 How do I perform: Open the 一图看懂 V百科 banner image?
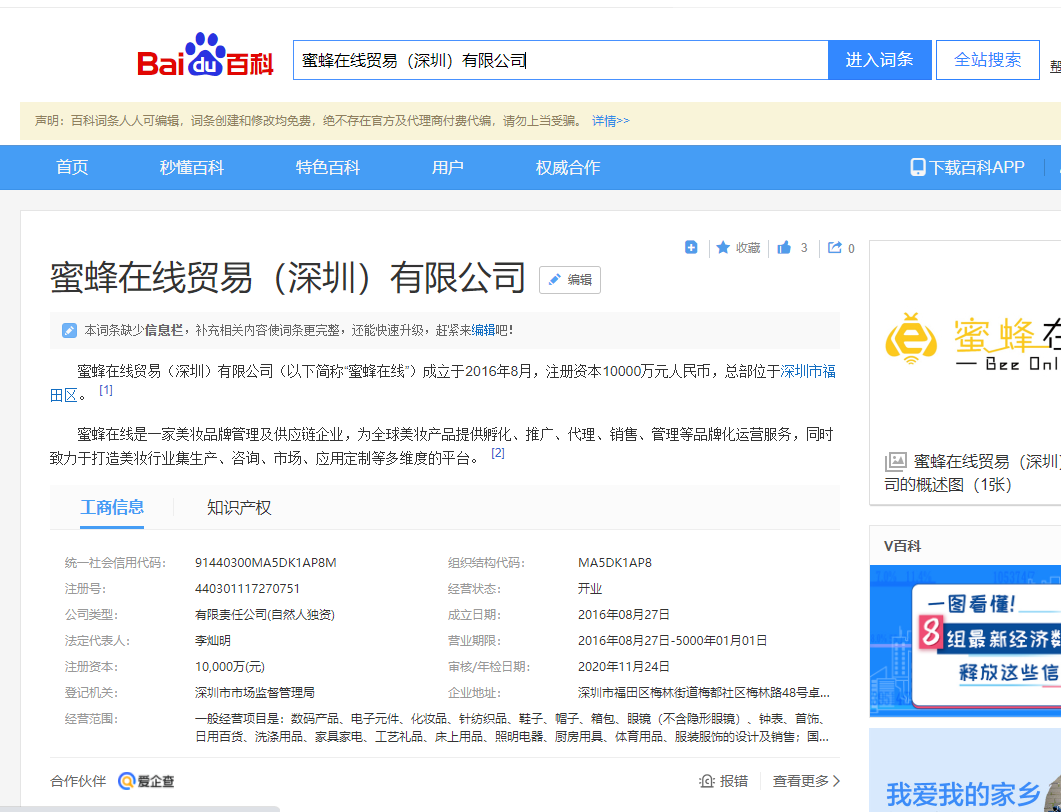coord(965,641)
